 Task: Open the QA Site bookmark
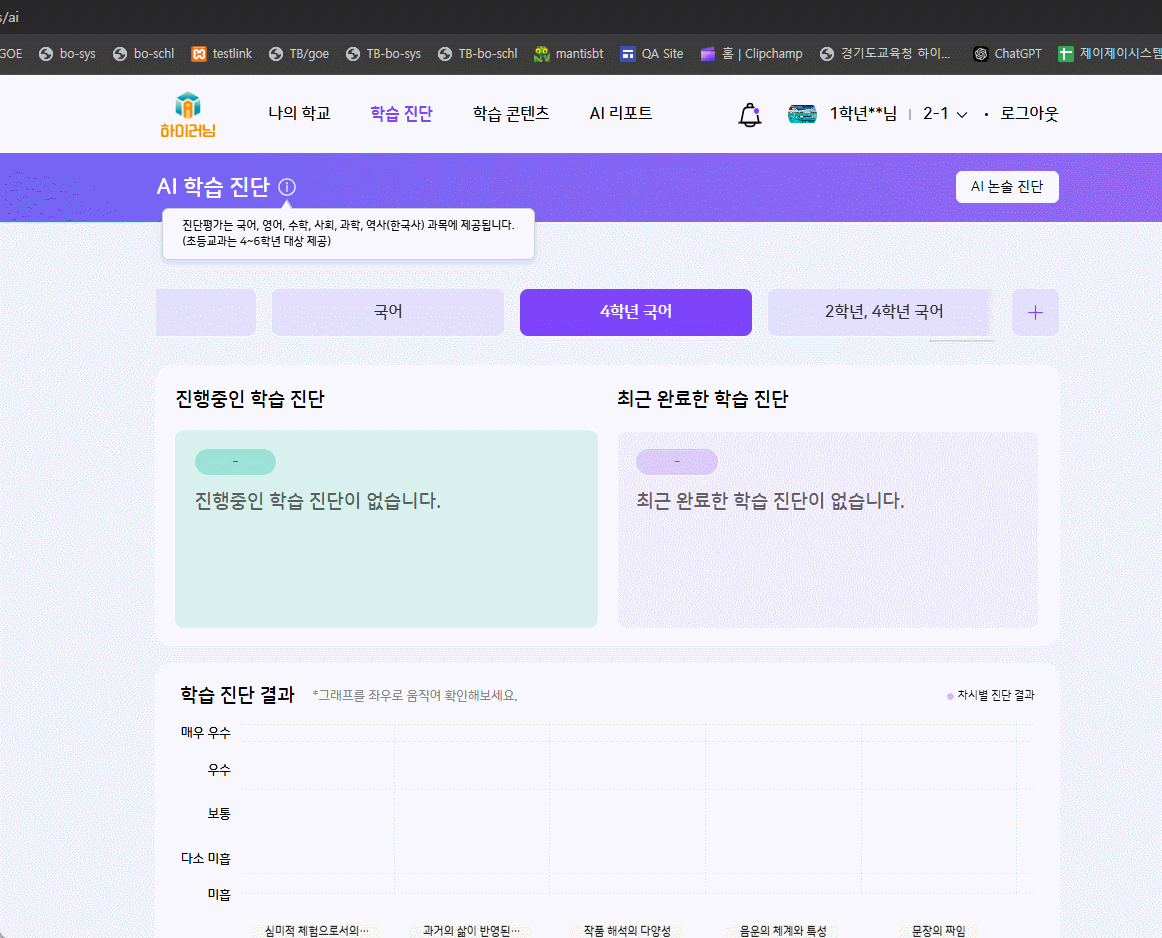(651, 54)
